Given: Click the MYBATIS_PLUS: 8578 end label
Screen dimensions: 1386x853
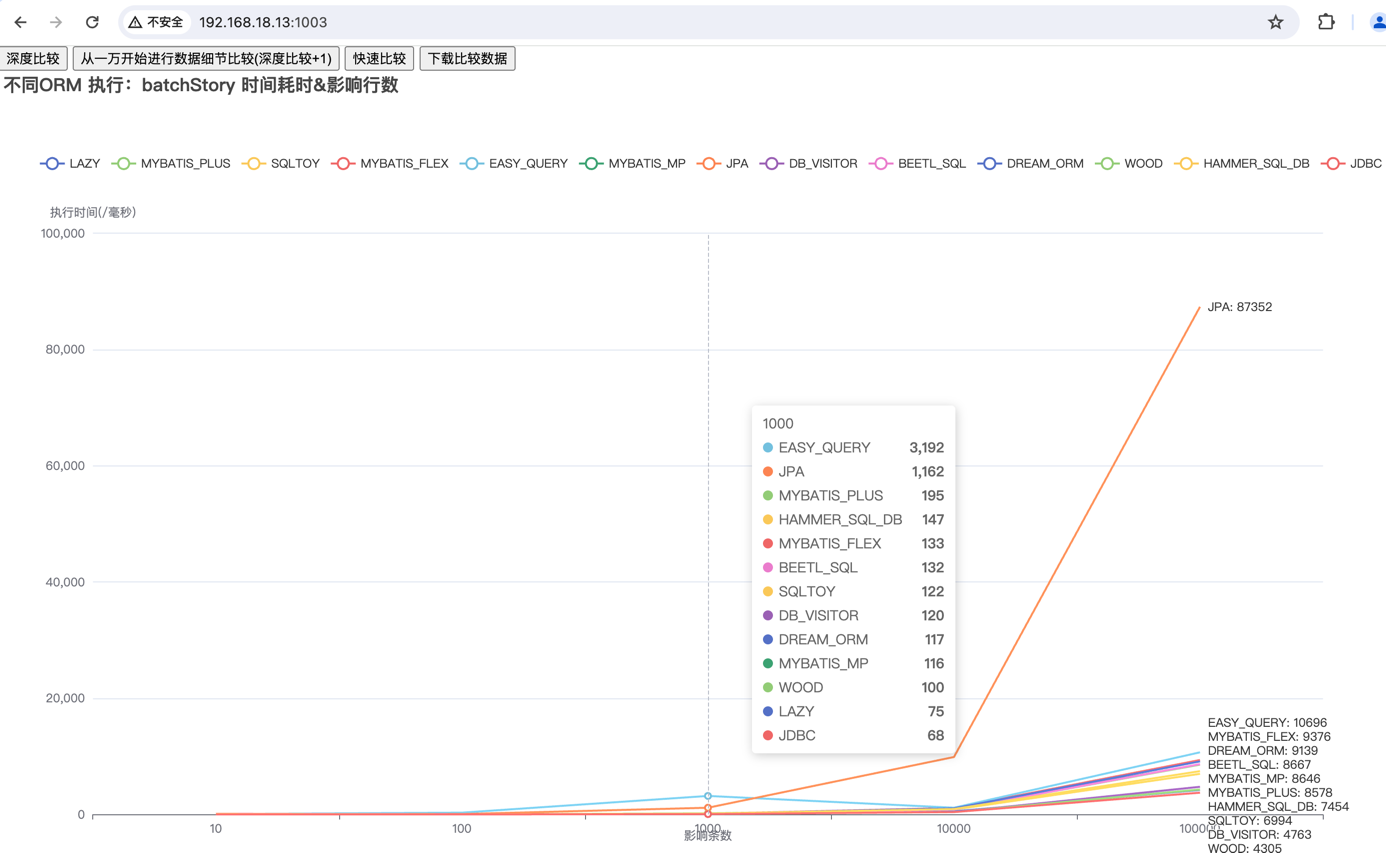Looking at the screenshot, I should [1269, 792].
